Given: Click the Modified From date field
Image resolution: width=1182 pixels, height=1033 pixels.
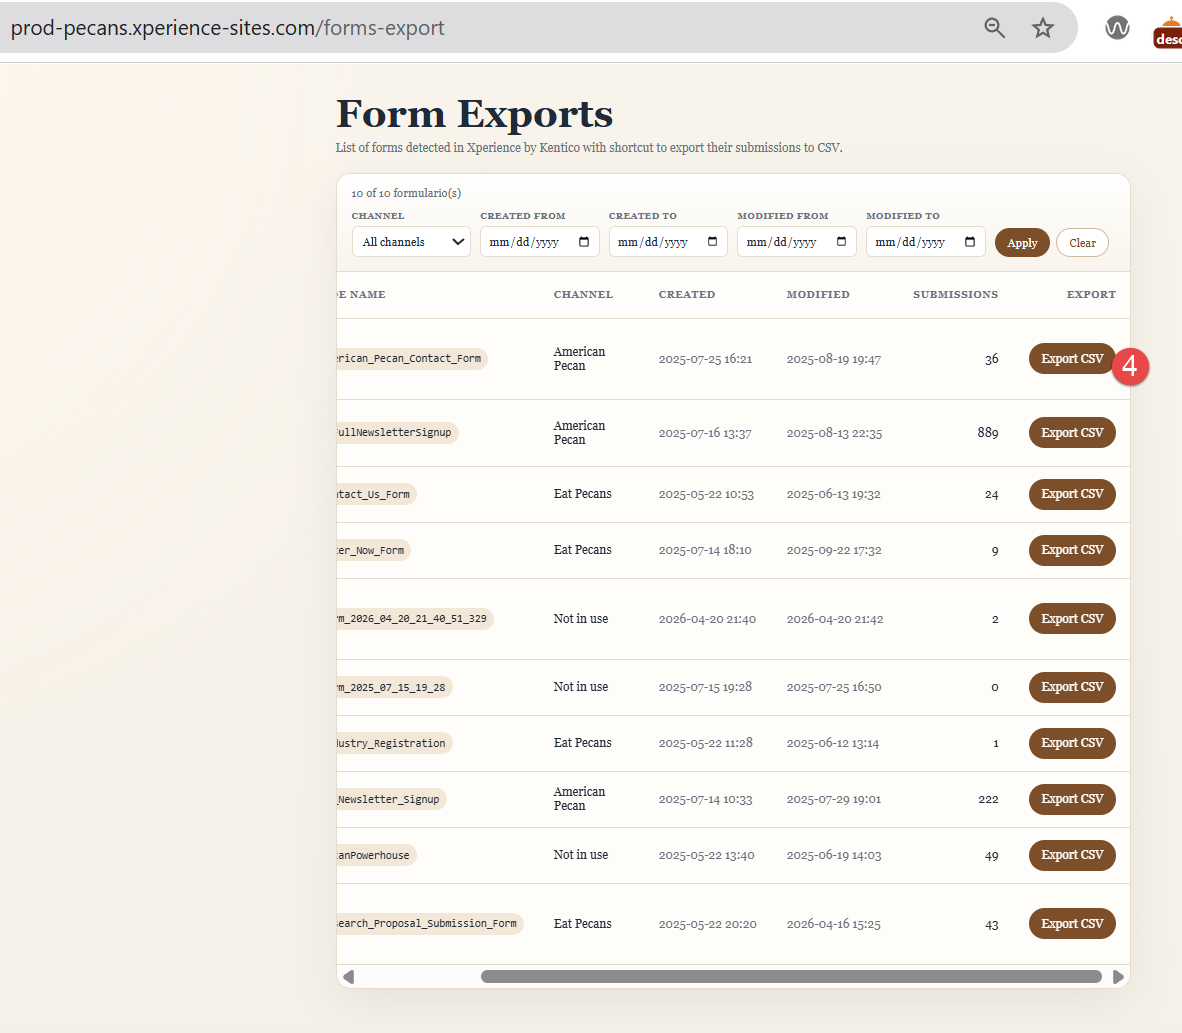Looking at the screenshot, I should [796, 242].
